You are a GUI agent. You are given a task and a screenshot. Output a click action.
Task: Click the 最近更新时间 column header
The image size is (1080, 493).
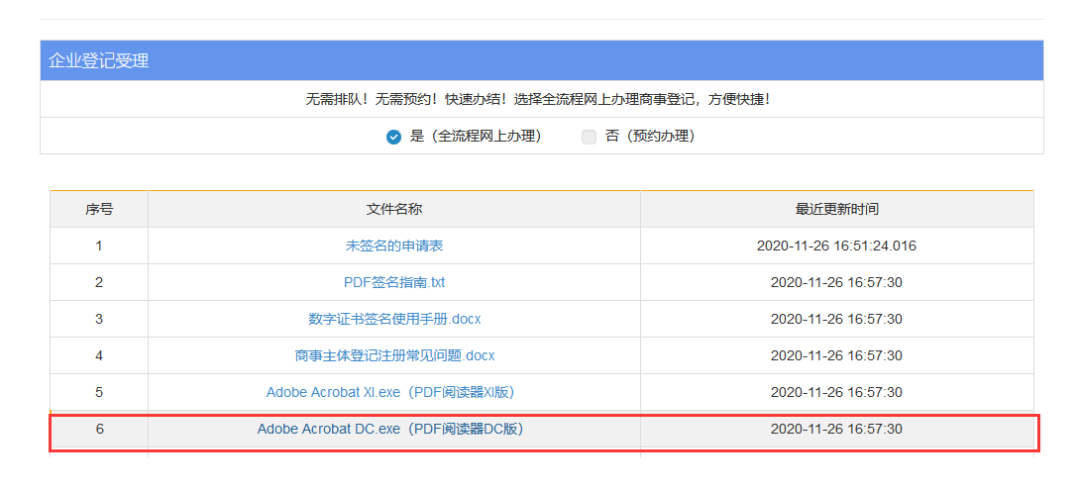(x=837, y=209)
